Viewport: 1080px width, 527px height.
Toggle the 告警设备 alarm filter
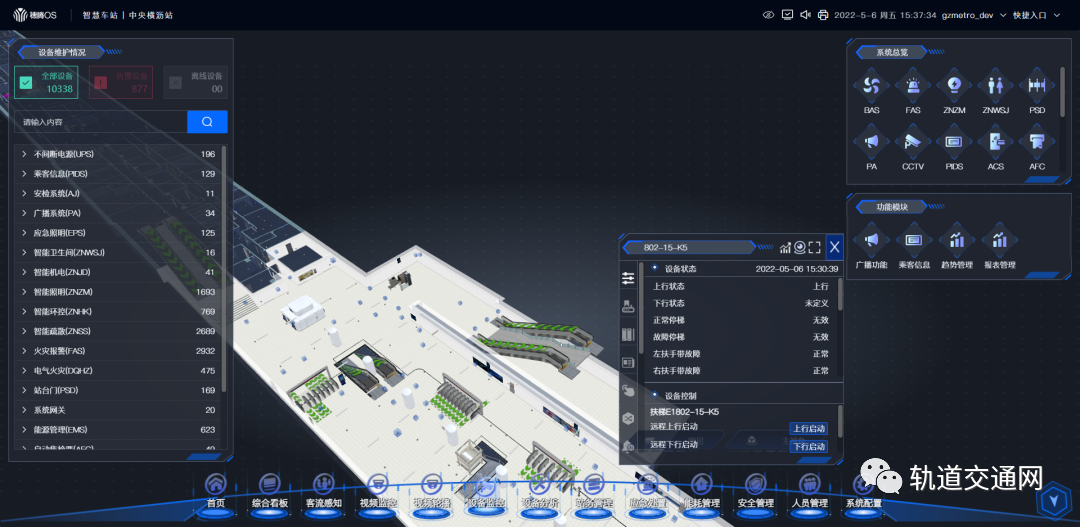click(101, 83)
